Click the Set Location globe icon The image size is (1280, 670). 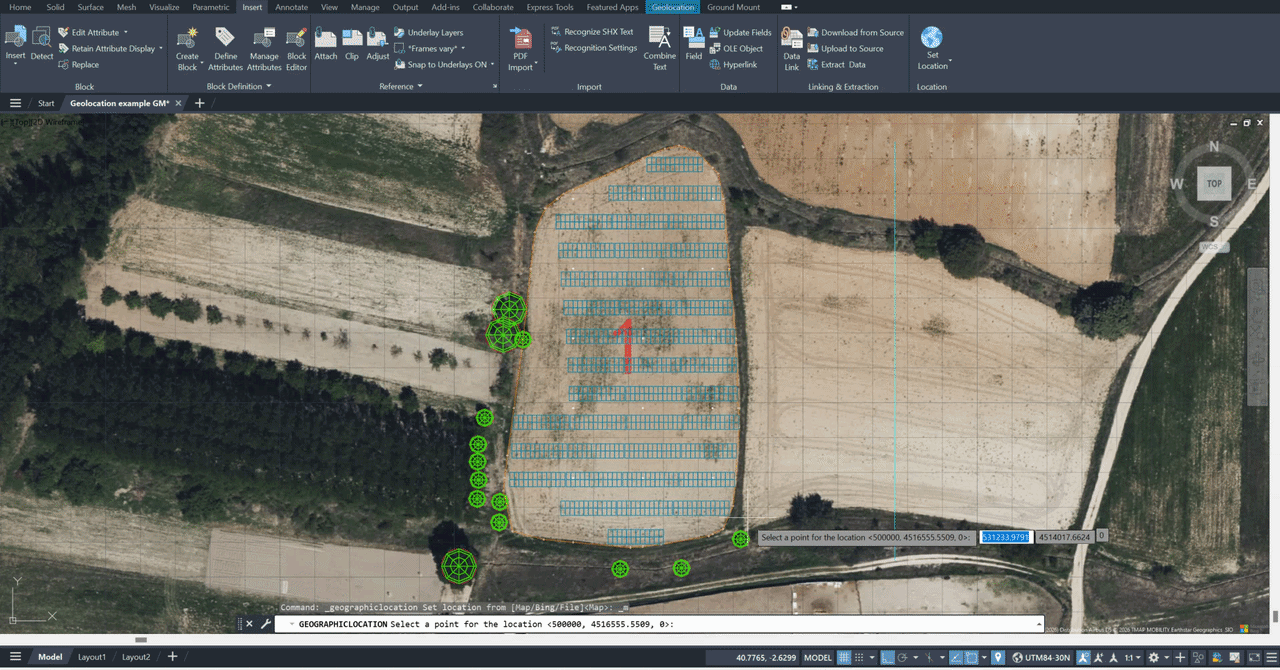click(932, 37)
